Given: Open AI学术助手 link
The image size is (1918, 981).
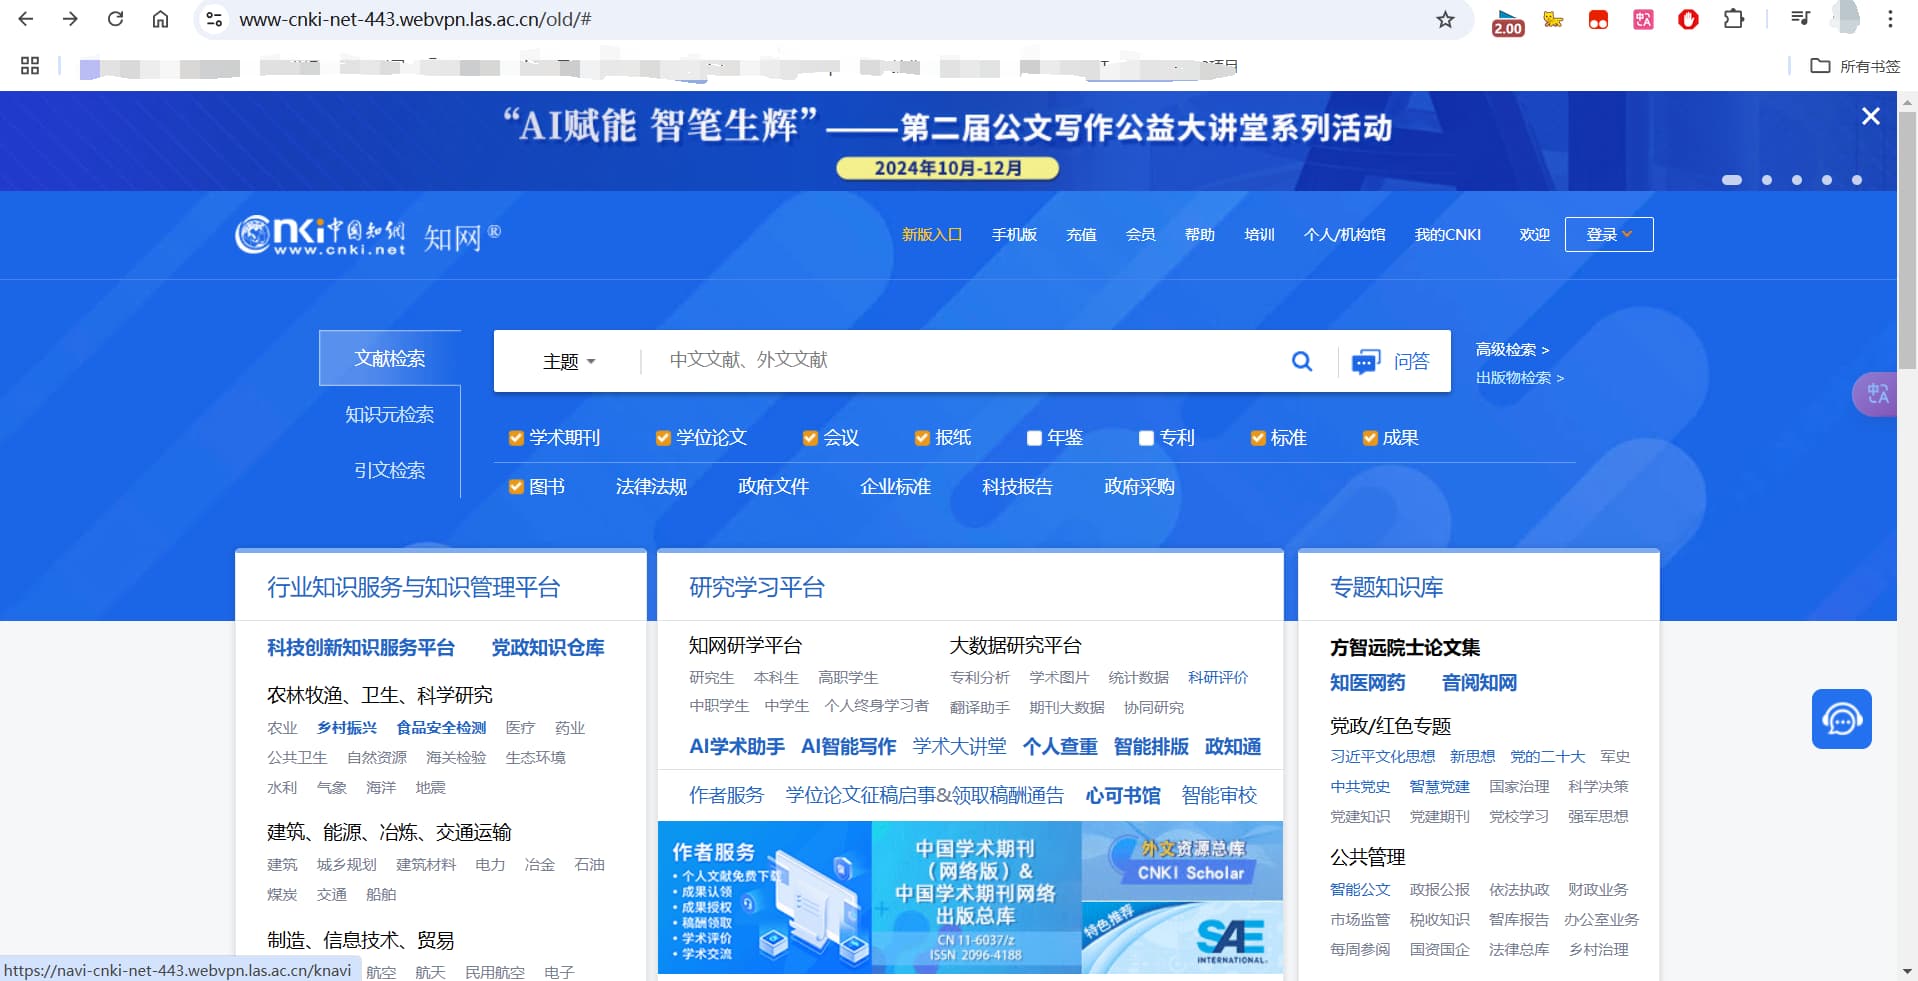Looking at the screenshot, I should (737, 746).
